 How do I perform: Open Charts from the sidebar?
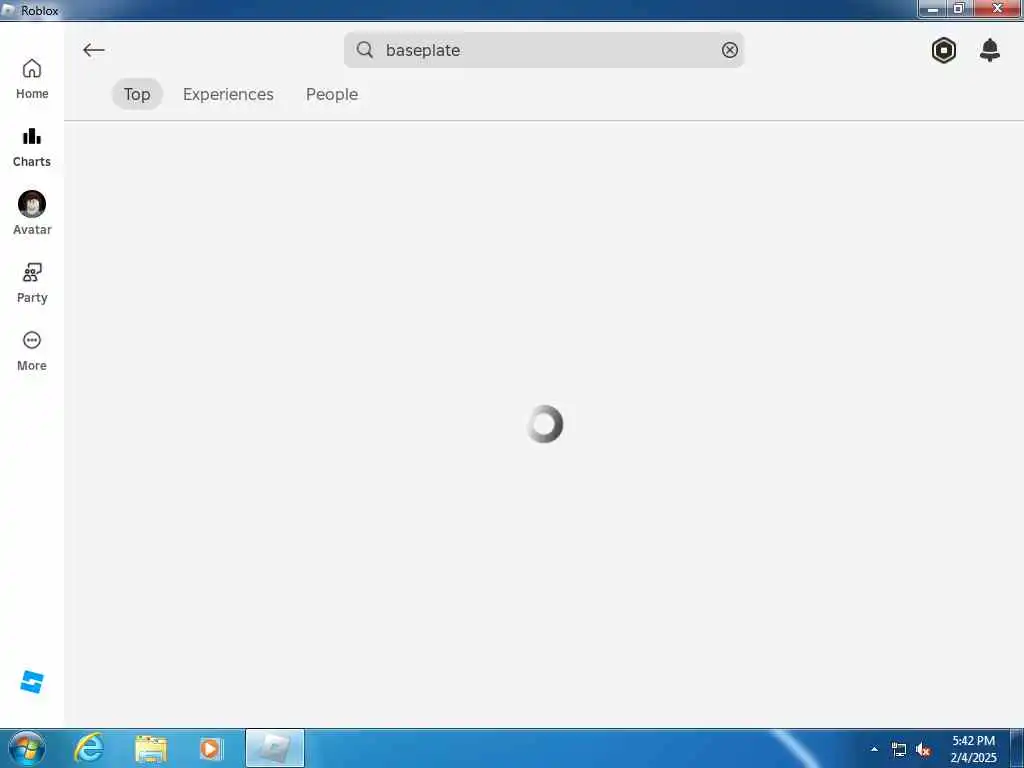(x=32, y=148)
